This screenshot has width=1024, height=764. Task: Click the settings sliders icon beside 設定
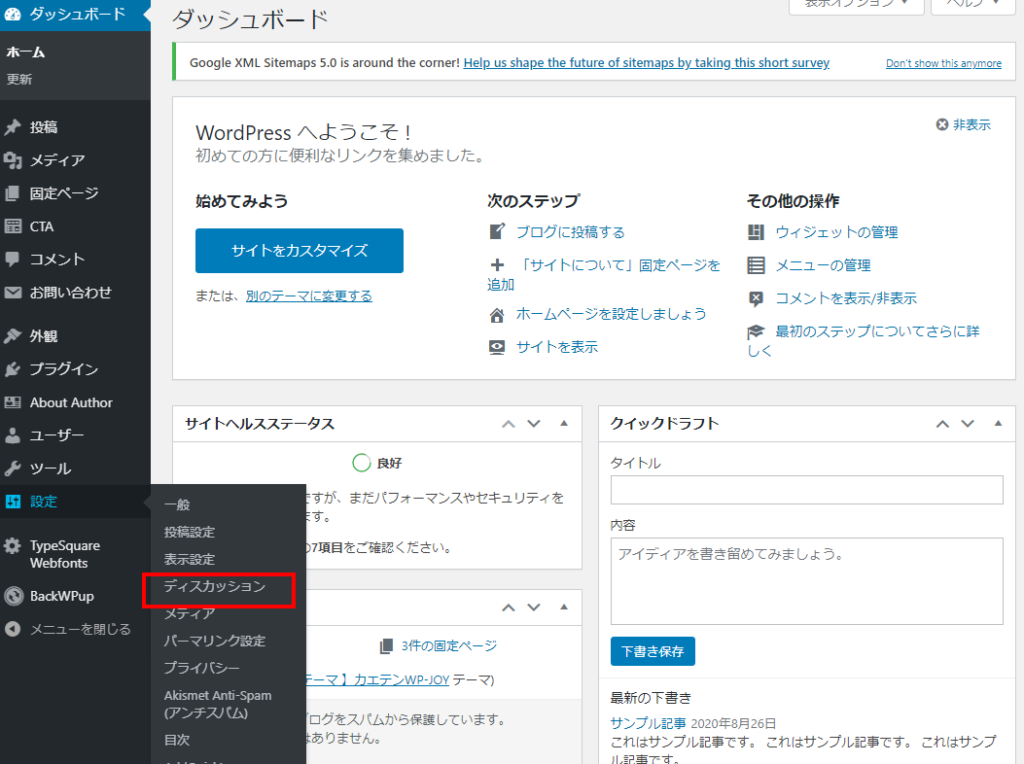(x=12, y=501)
